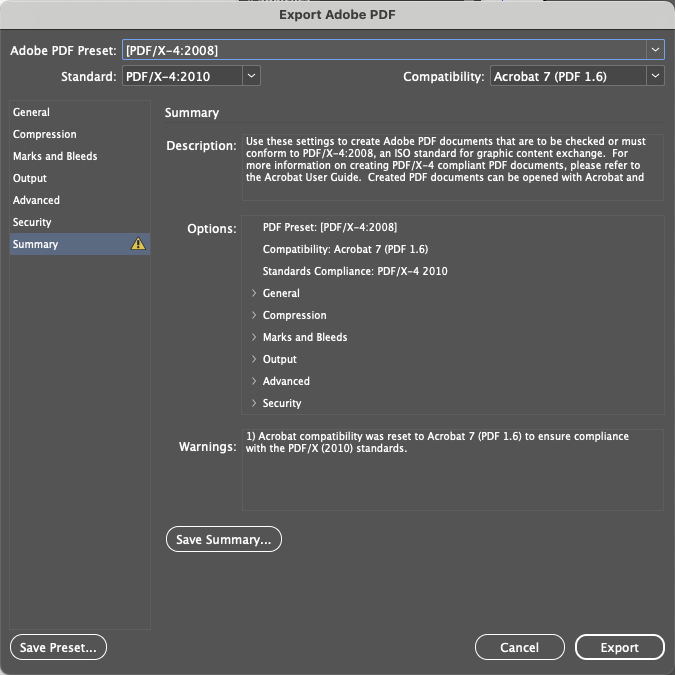Switch to the General panel in the sidebar

[x=80, y=112]
